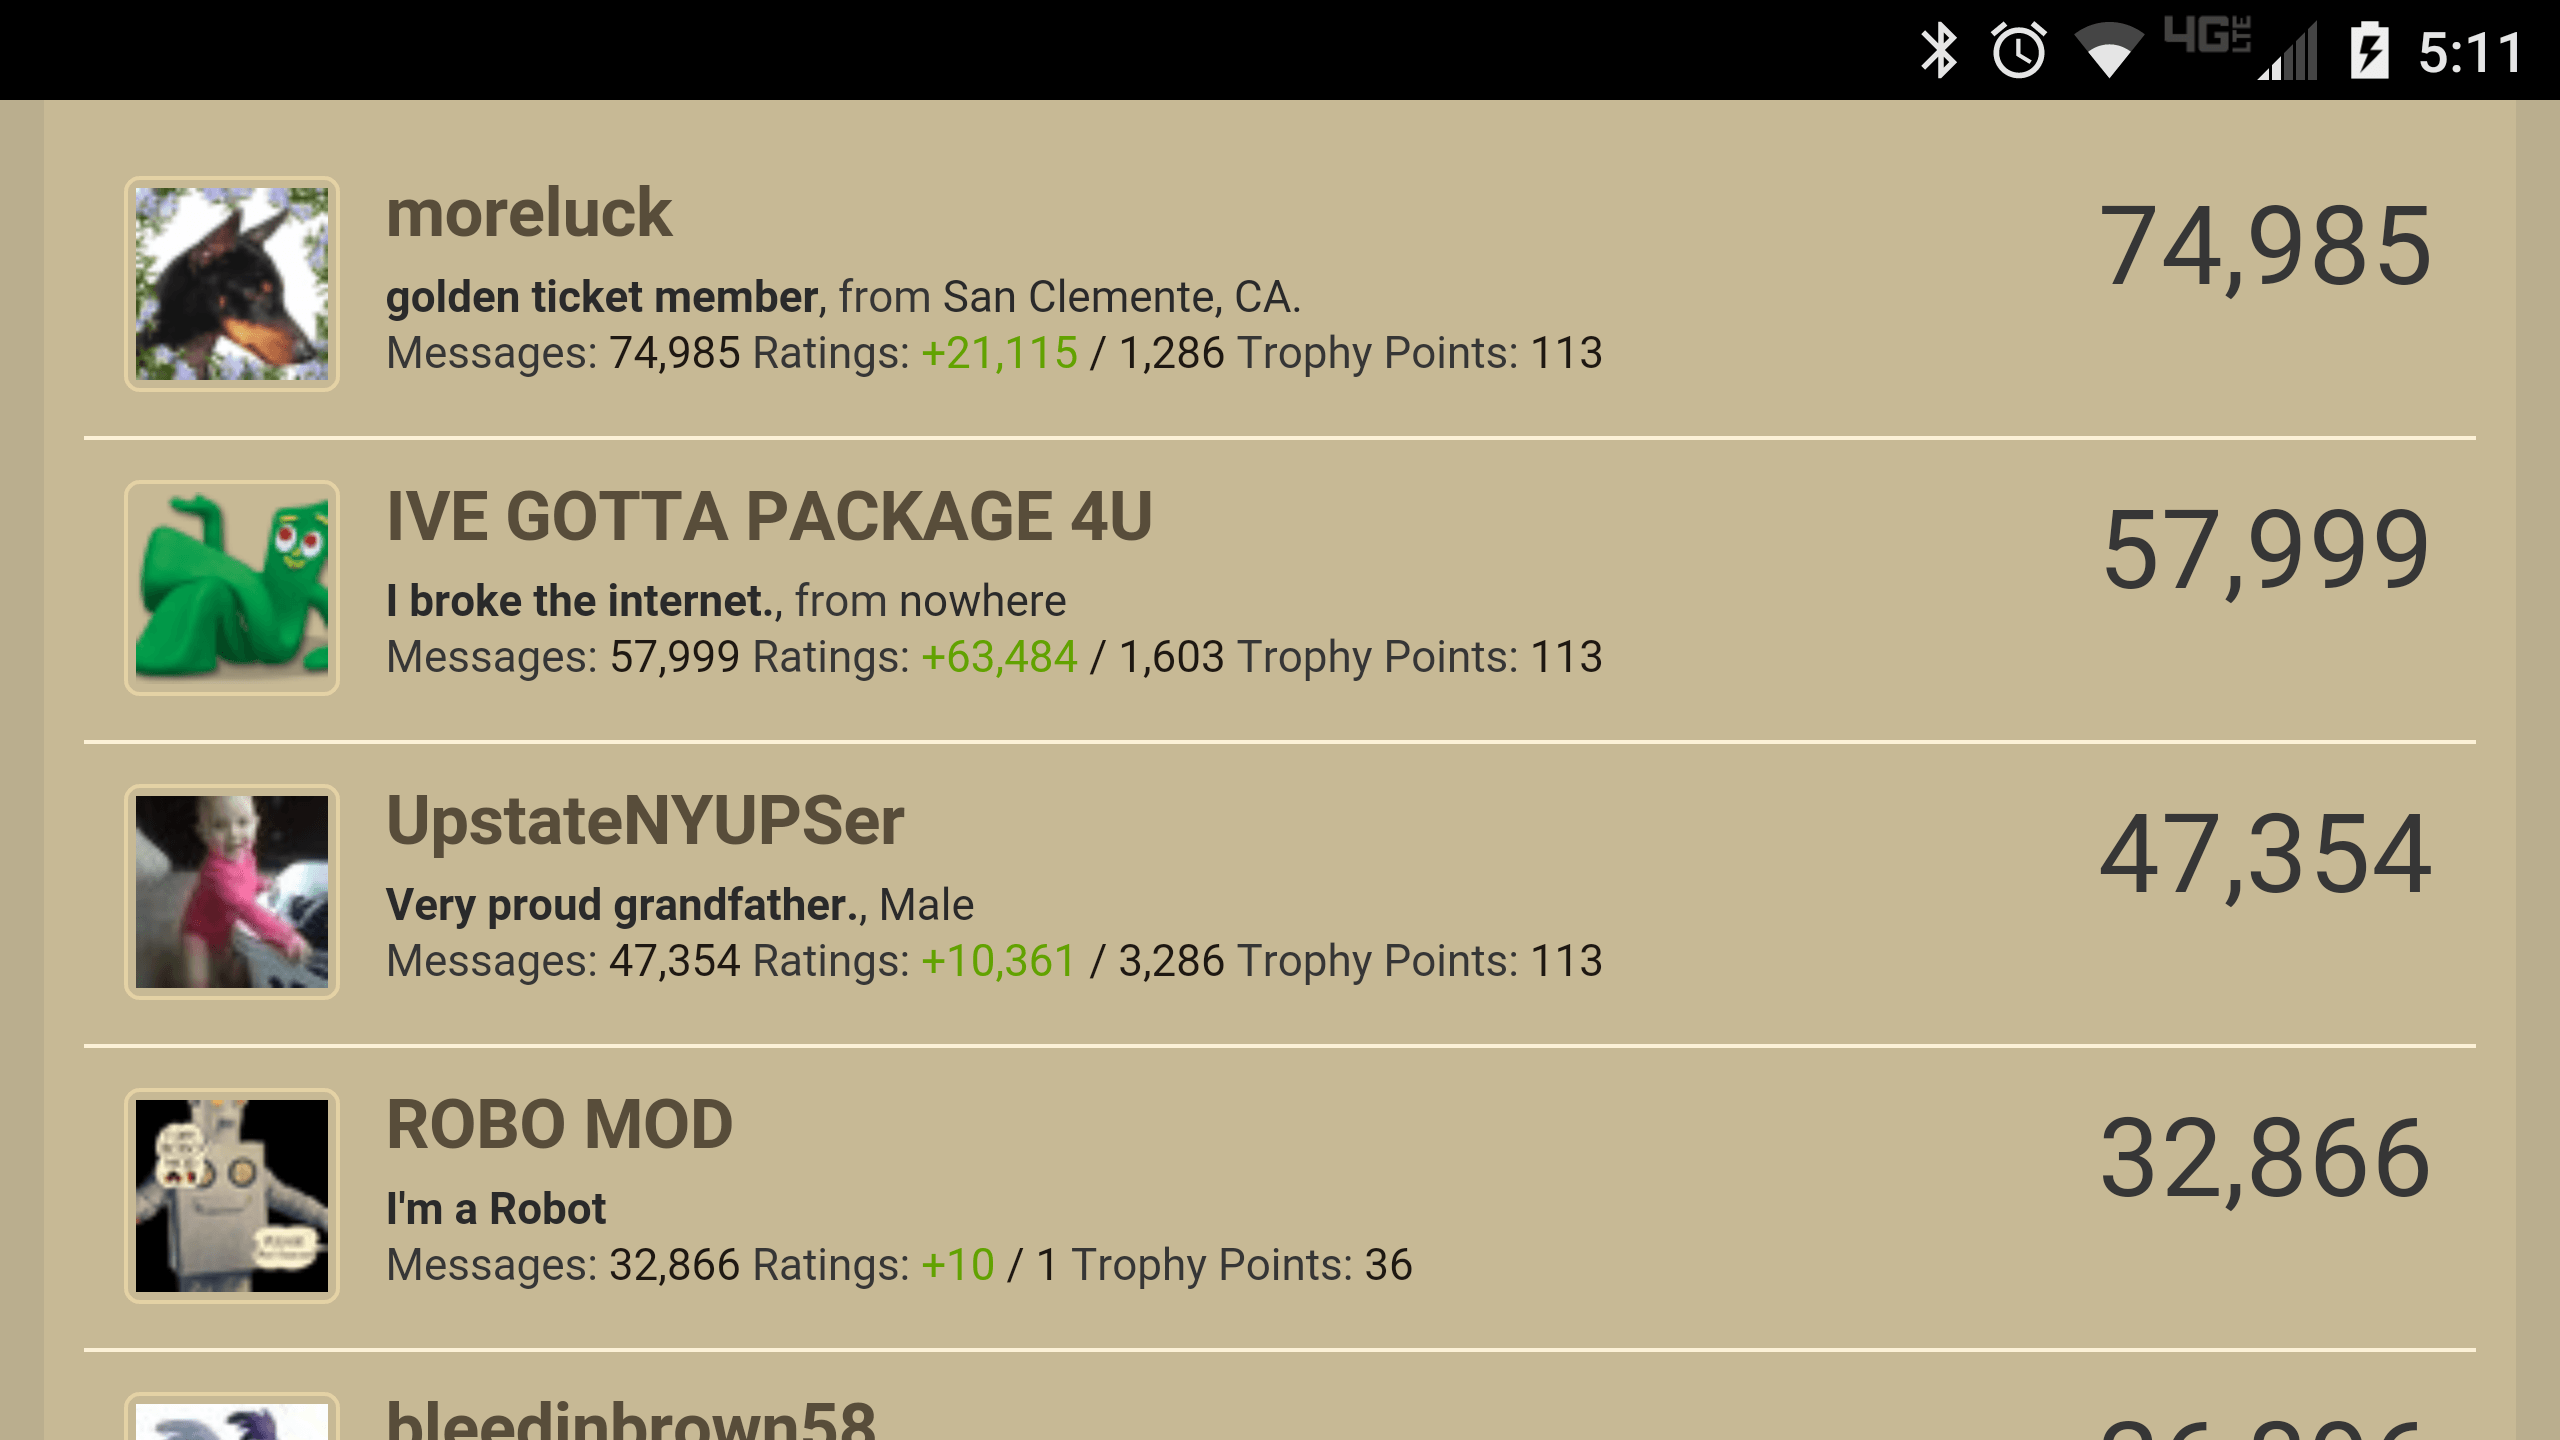Tap ROBO MOD's robot avatar
Viewport: 2560px width, 1440px height.
click(231, 1196)
